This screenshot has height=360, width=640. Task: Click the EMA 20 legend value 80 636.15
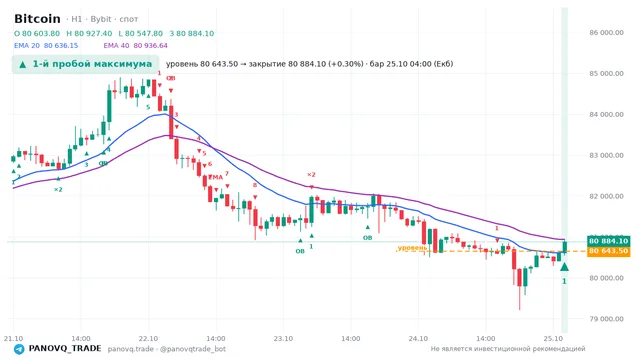(61, 46)
